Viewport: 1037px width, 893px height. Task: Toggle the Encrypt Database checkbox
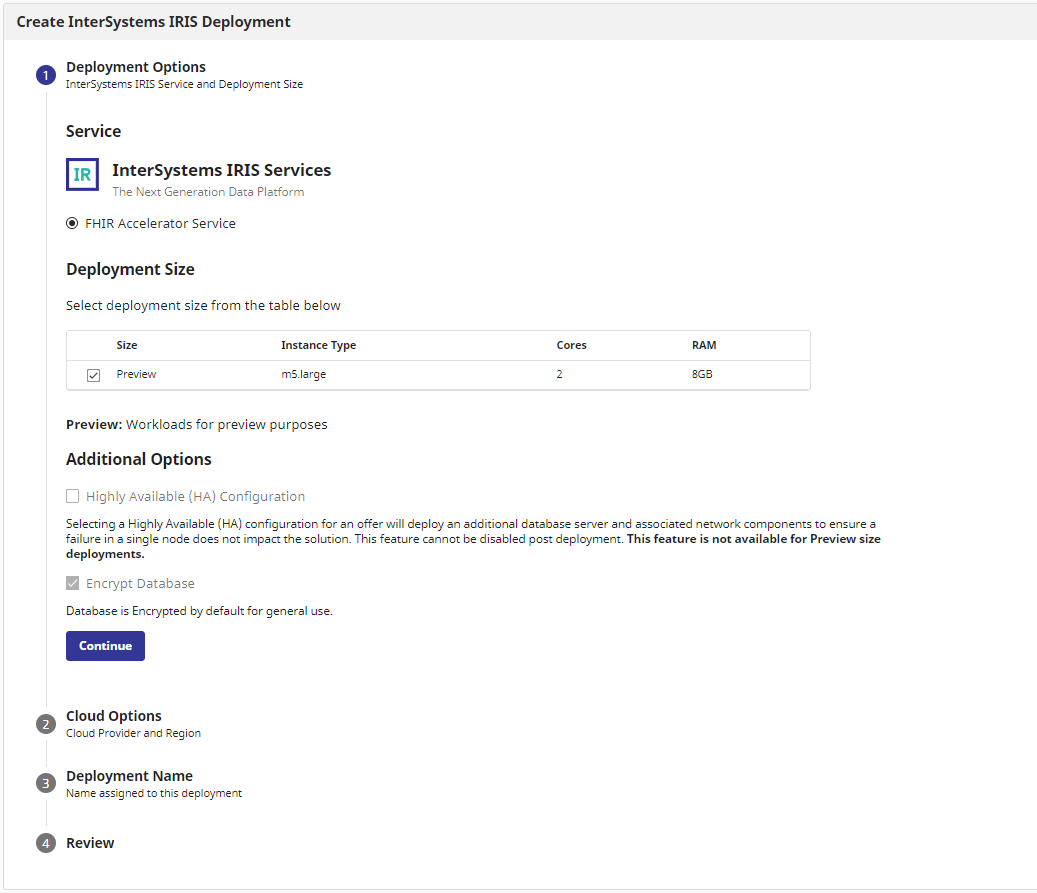point(72,583)
